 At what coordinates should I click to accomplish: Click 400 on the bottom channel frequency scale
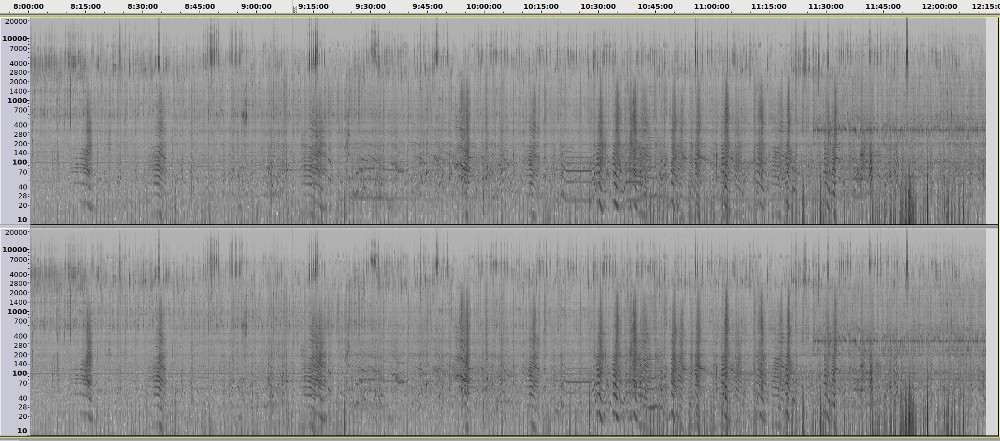tap(17, 336)
